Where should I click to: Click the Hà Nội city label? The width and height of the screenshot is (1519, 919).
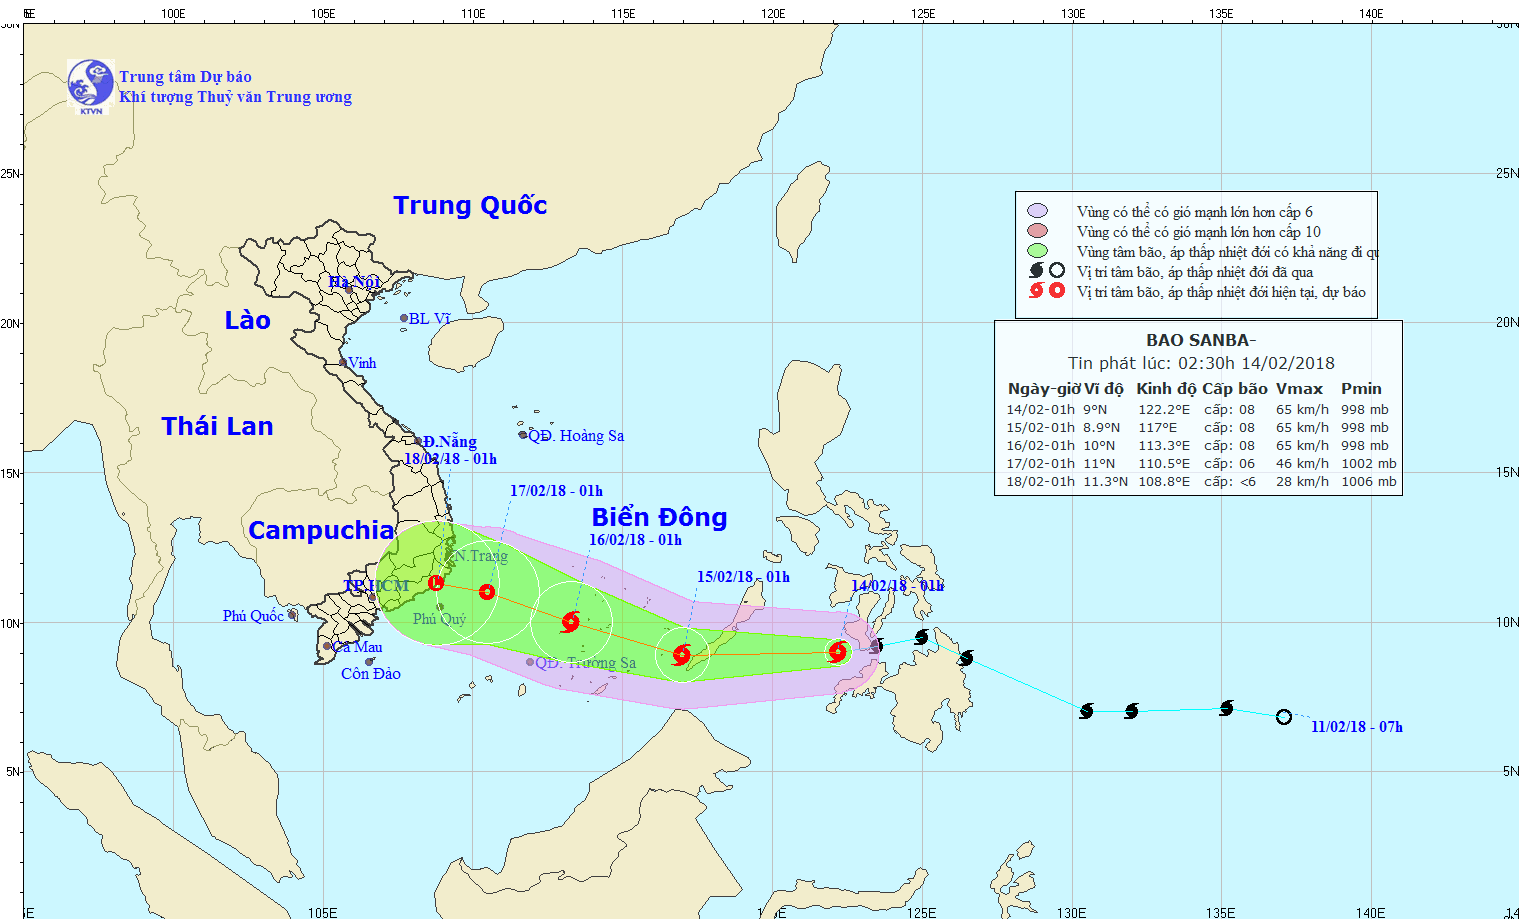coord(354,282)
